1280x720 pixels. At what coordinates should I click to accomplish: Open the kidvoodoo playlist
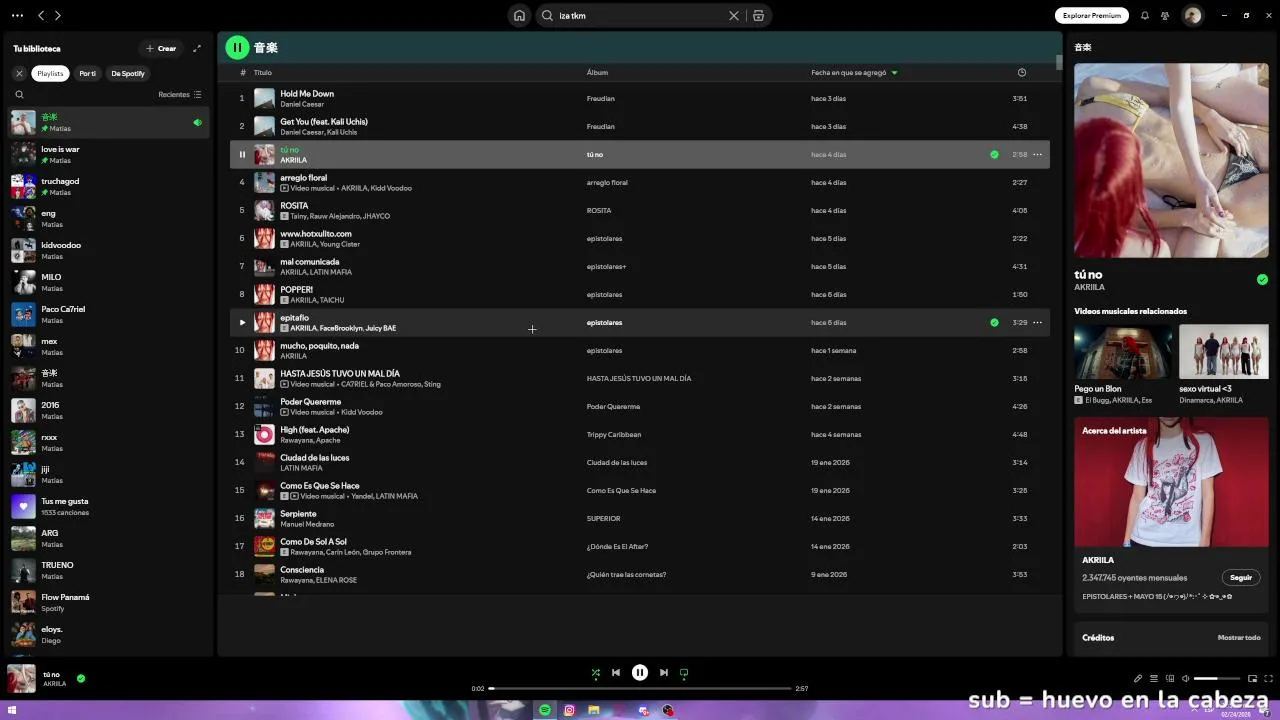point(108,250)
